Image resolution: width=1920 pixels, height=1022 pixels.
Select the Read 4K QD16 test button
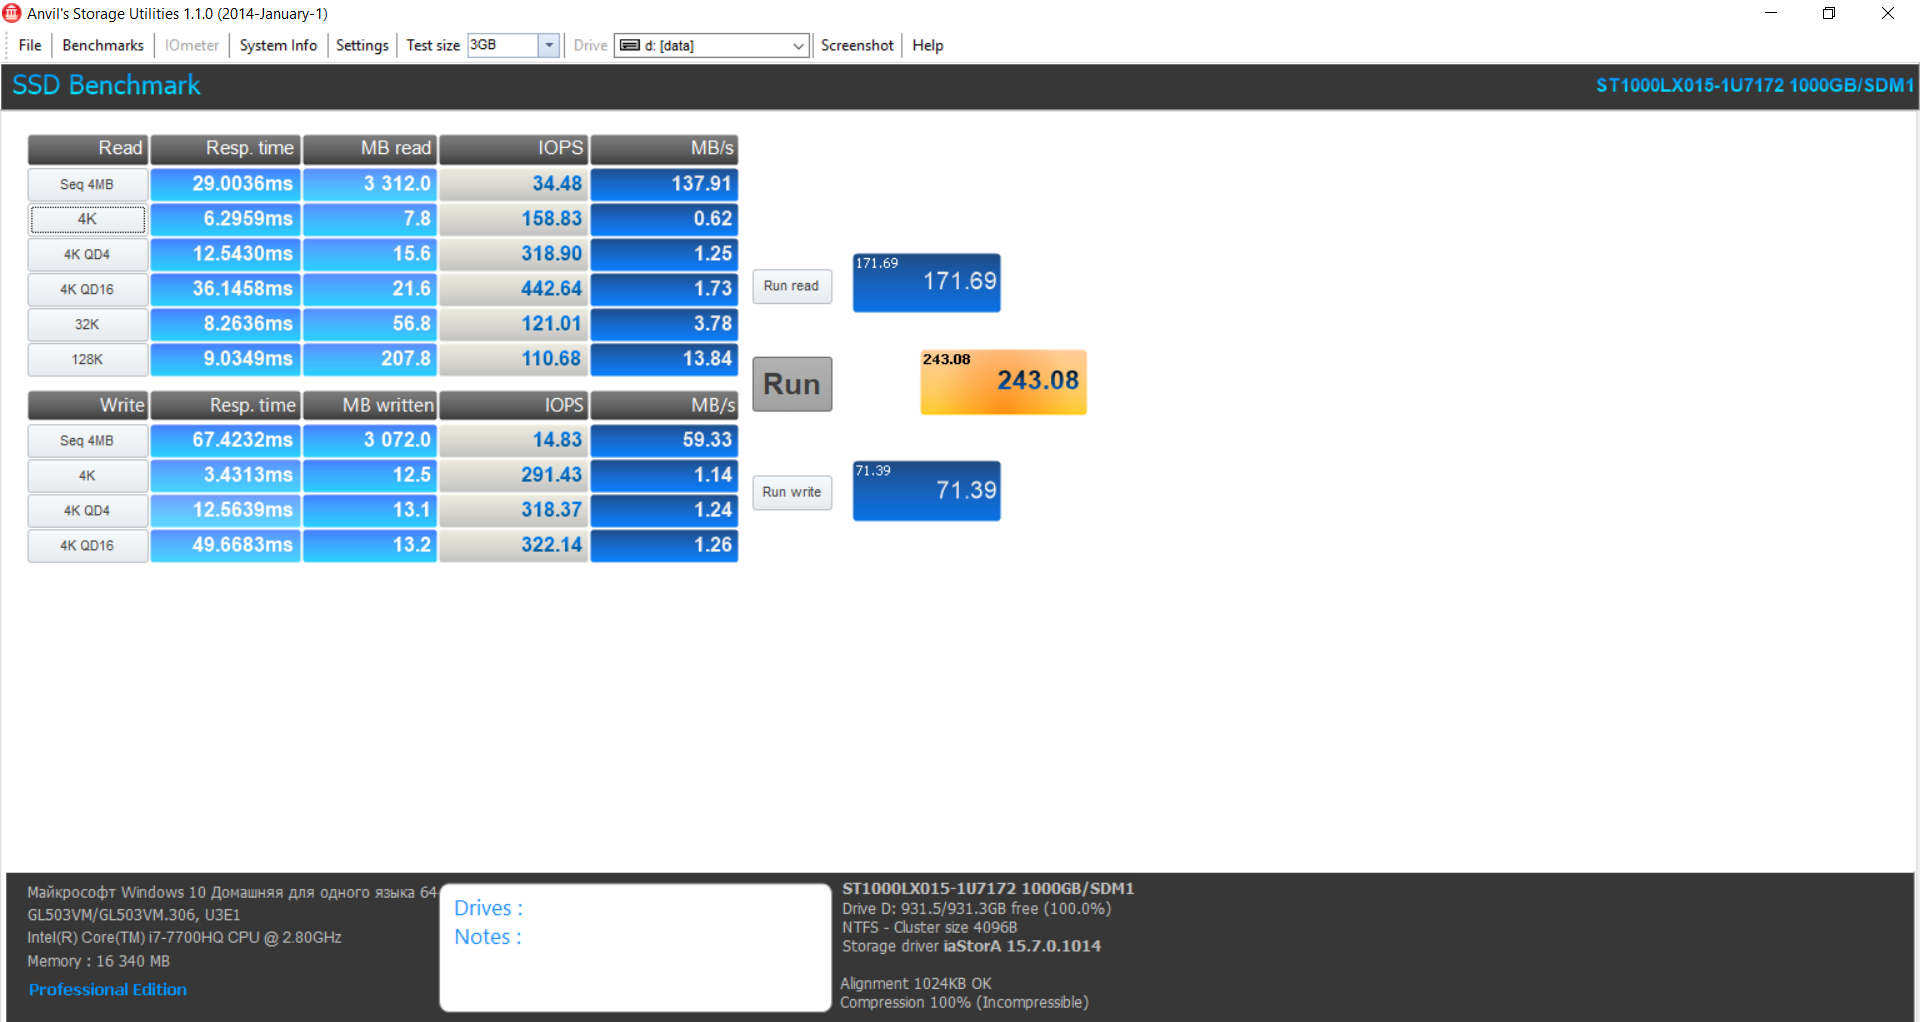[88, 289]
